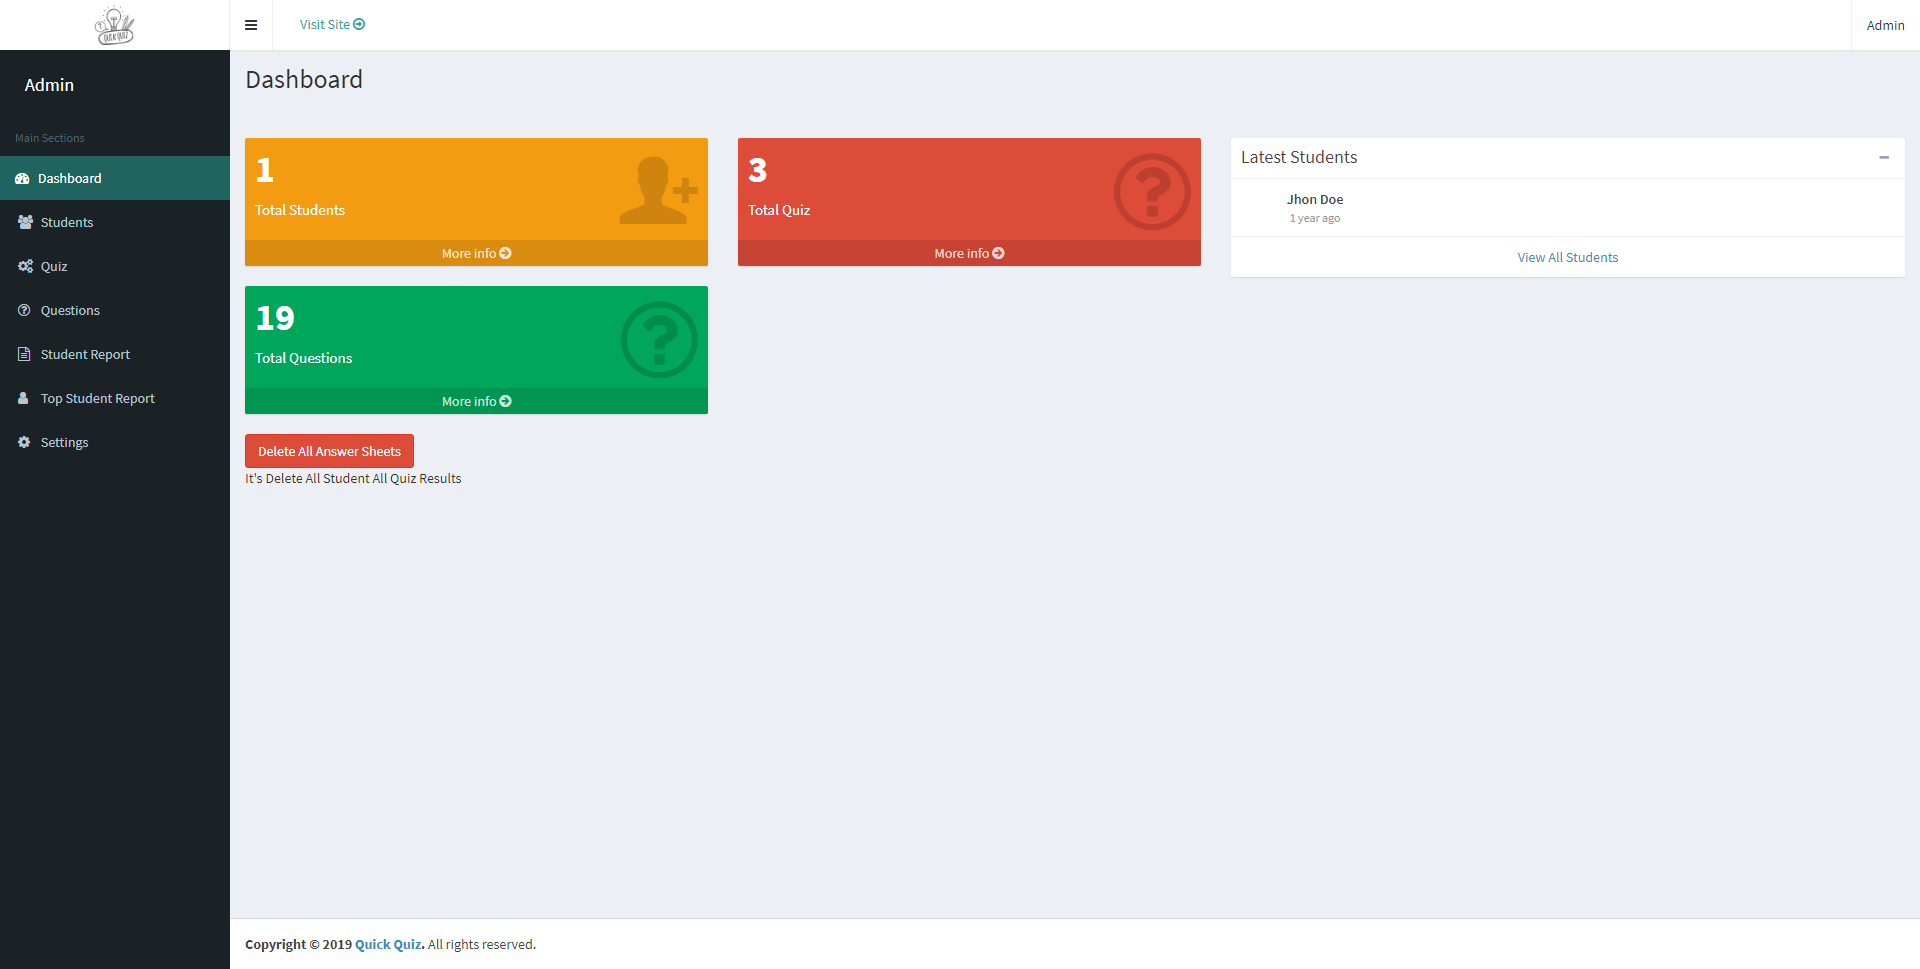This screenshot has height=969, width=1920.
Task: Open the Admin account menu
Action: pos(1884,25)
